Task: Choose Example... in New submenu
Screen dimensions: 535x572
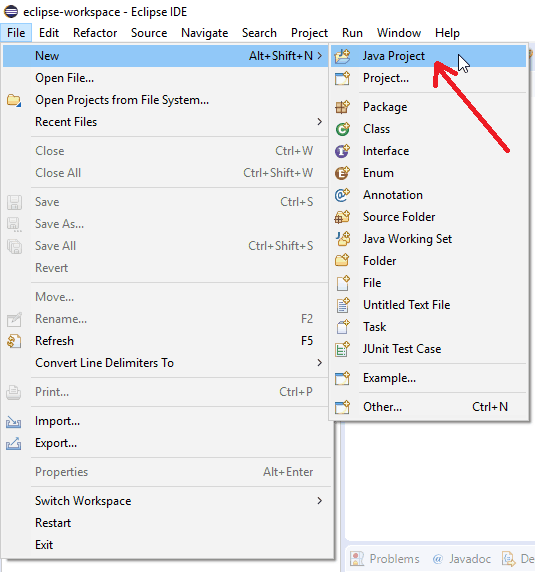Action: tap(429, 378)
